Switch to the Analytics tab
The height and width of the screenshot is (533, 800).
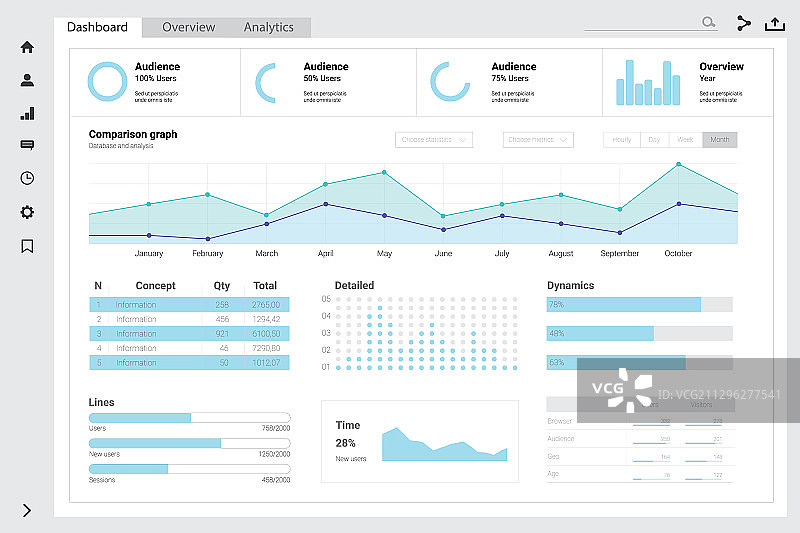[x=269, y=27]
